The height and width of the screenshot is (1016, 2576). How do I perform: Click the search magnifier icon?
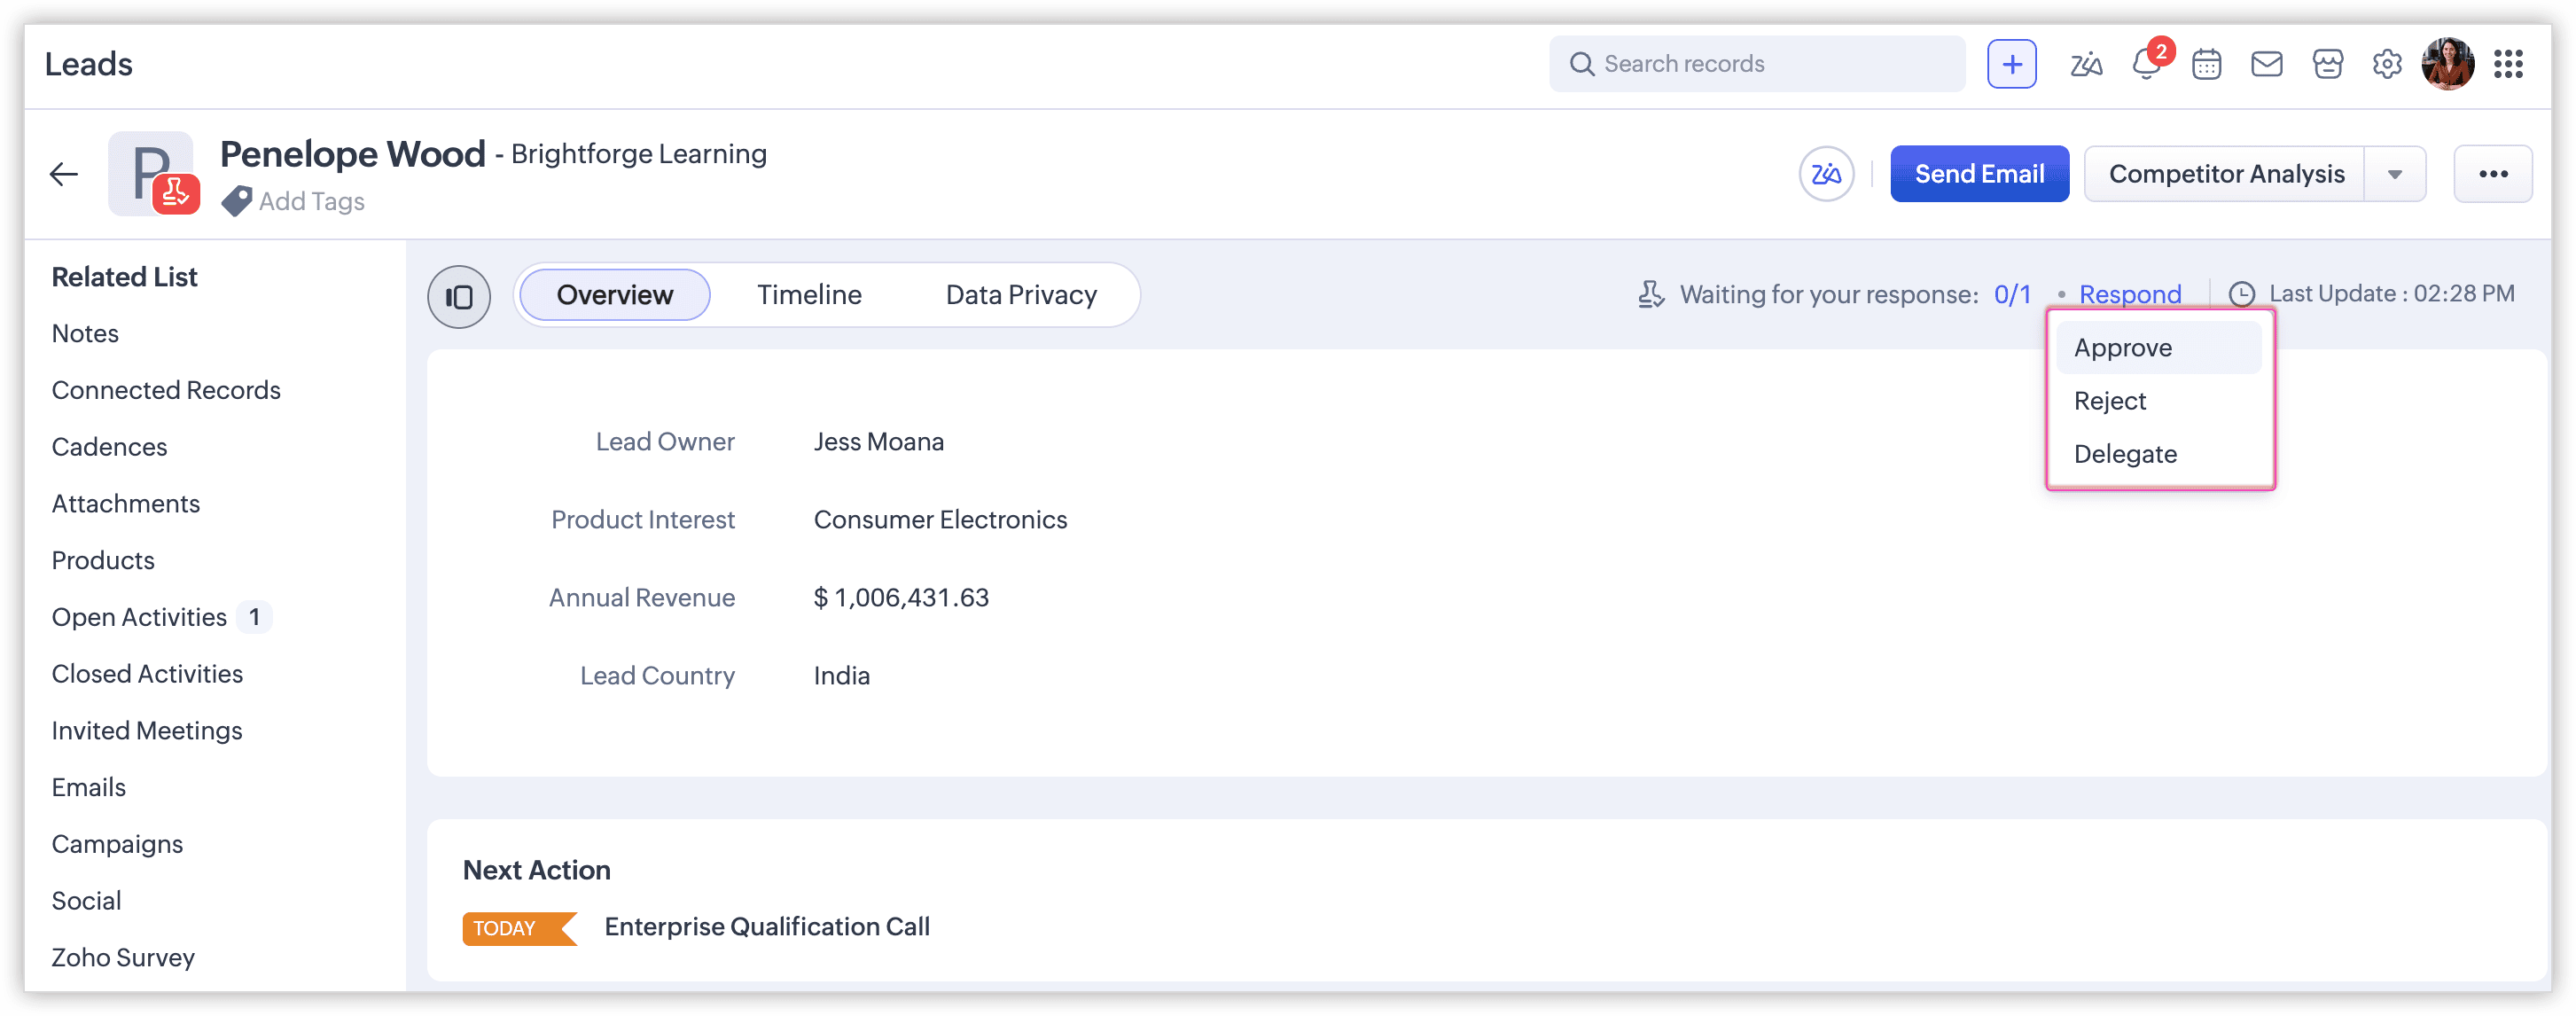click(1581, 64)
